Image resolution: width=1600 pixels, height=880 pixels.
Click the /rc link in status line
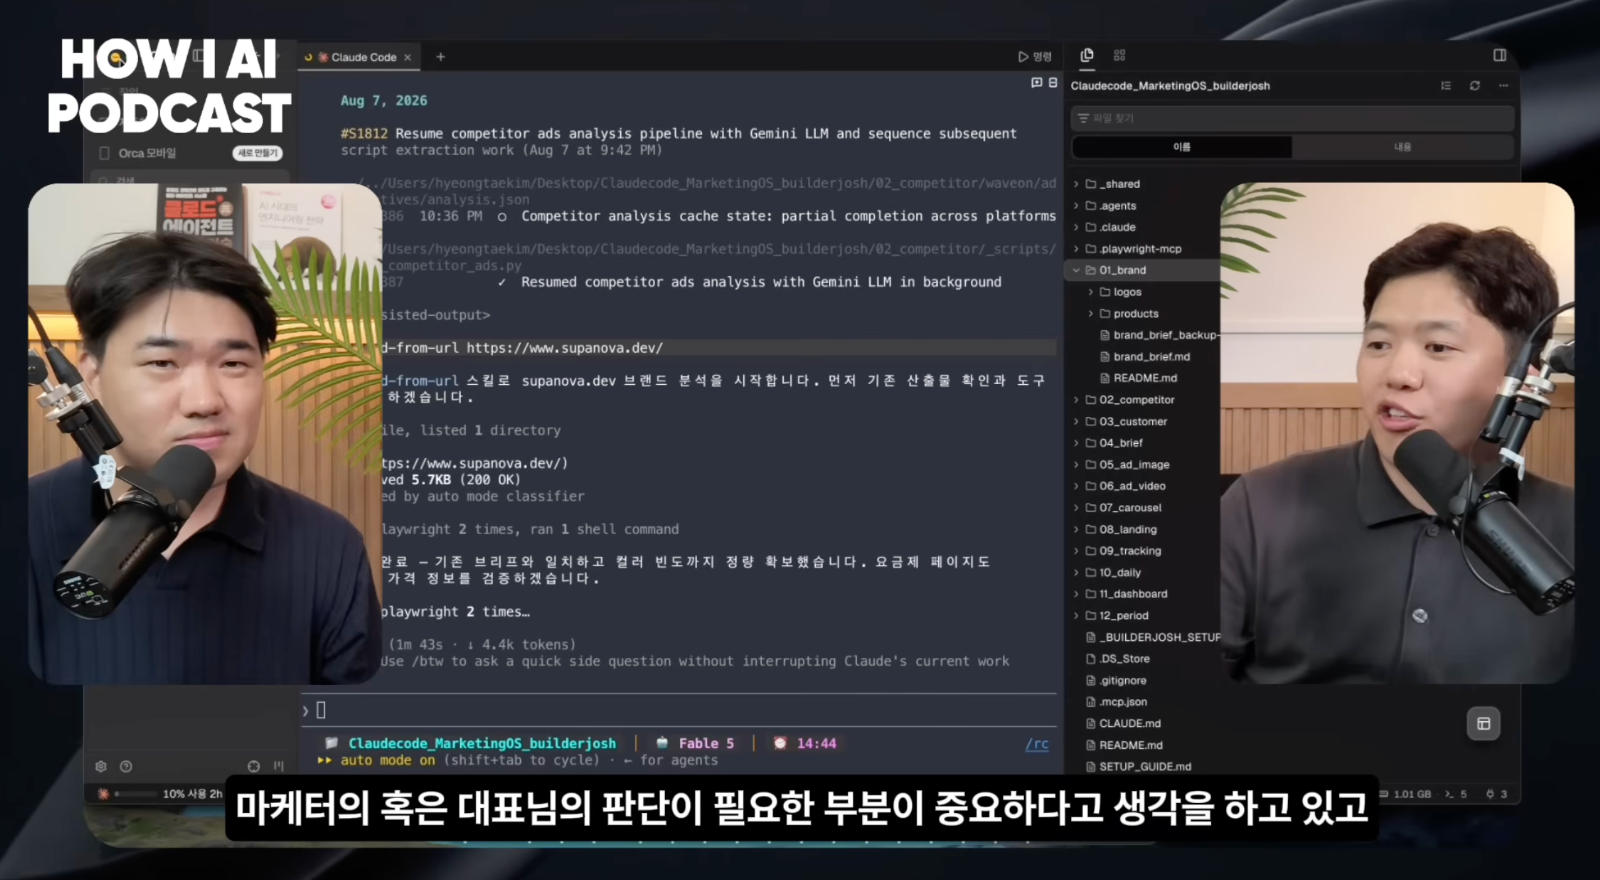coord(1037,744)
